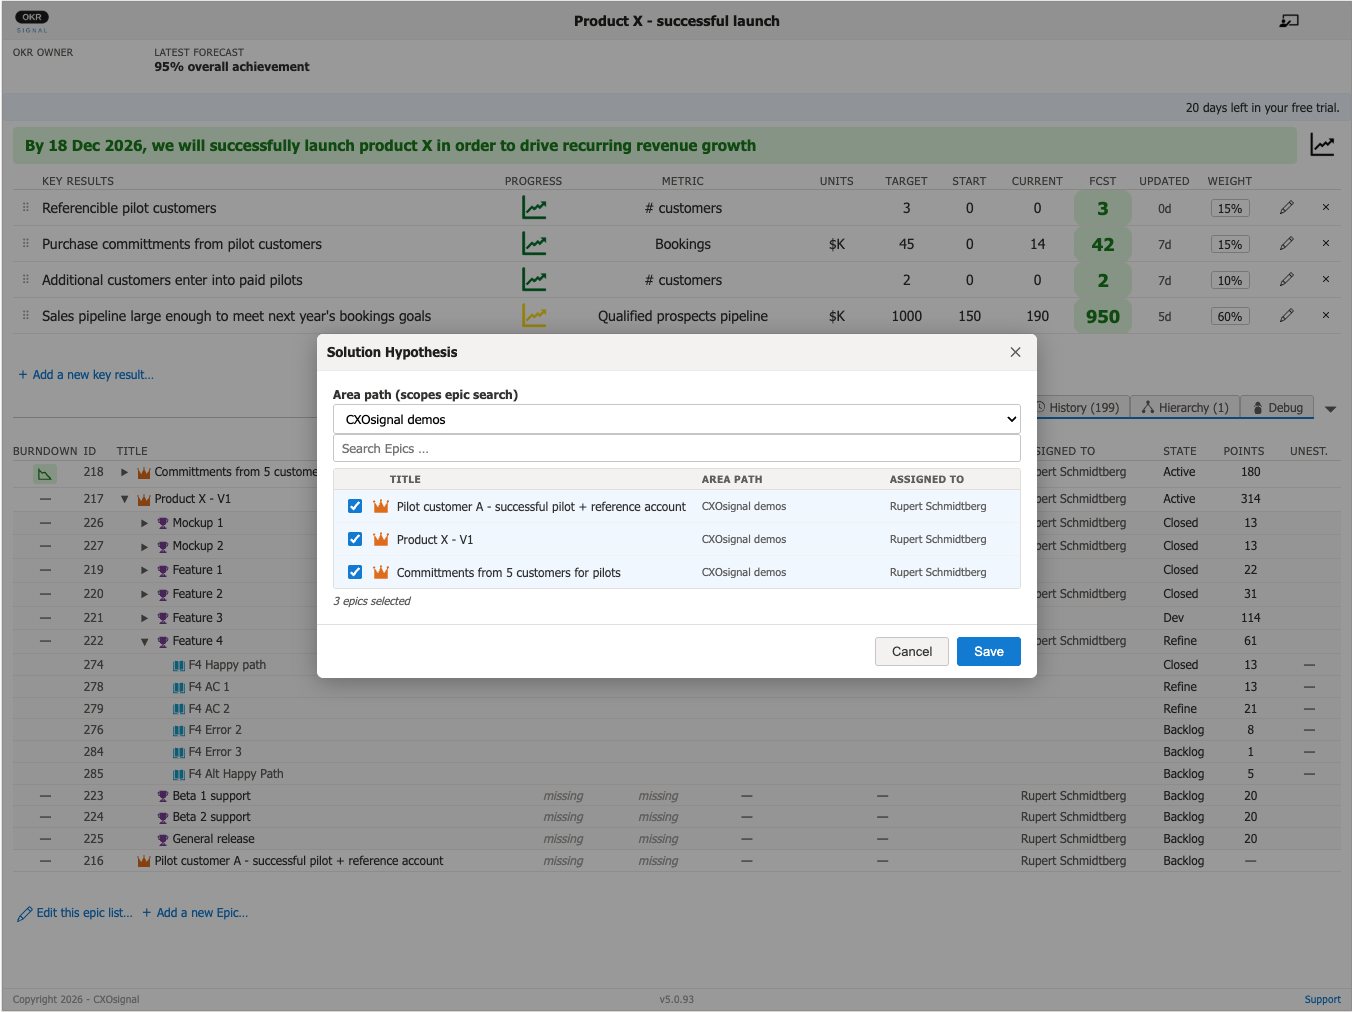Open progress chart for Referencible pilot customers
This screenshot has width=1352, height=1012.
(x=534, y=208)
